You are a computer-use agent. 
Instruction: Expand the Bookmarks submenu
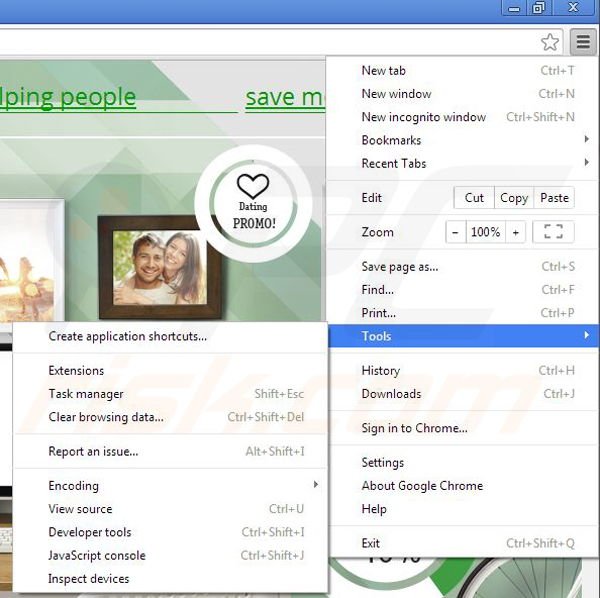coord(464,140)
